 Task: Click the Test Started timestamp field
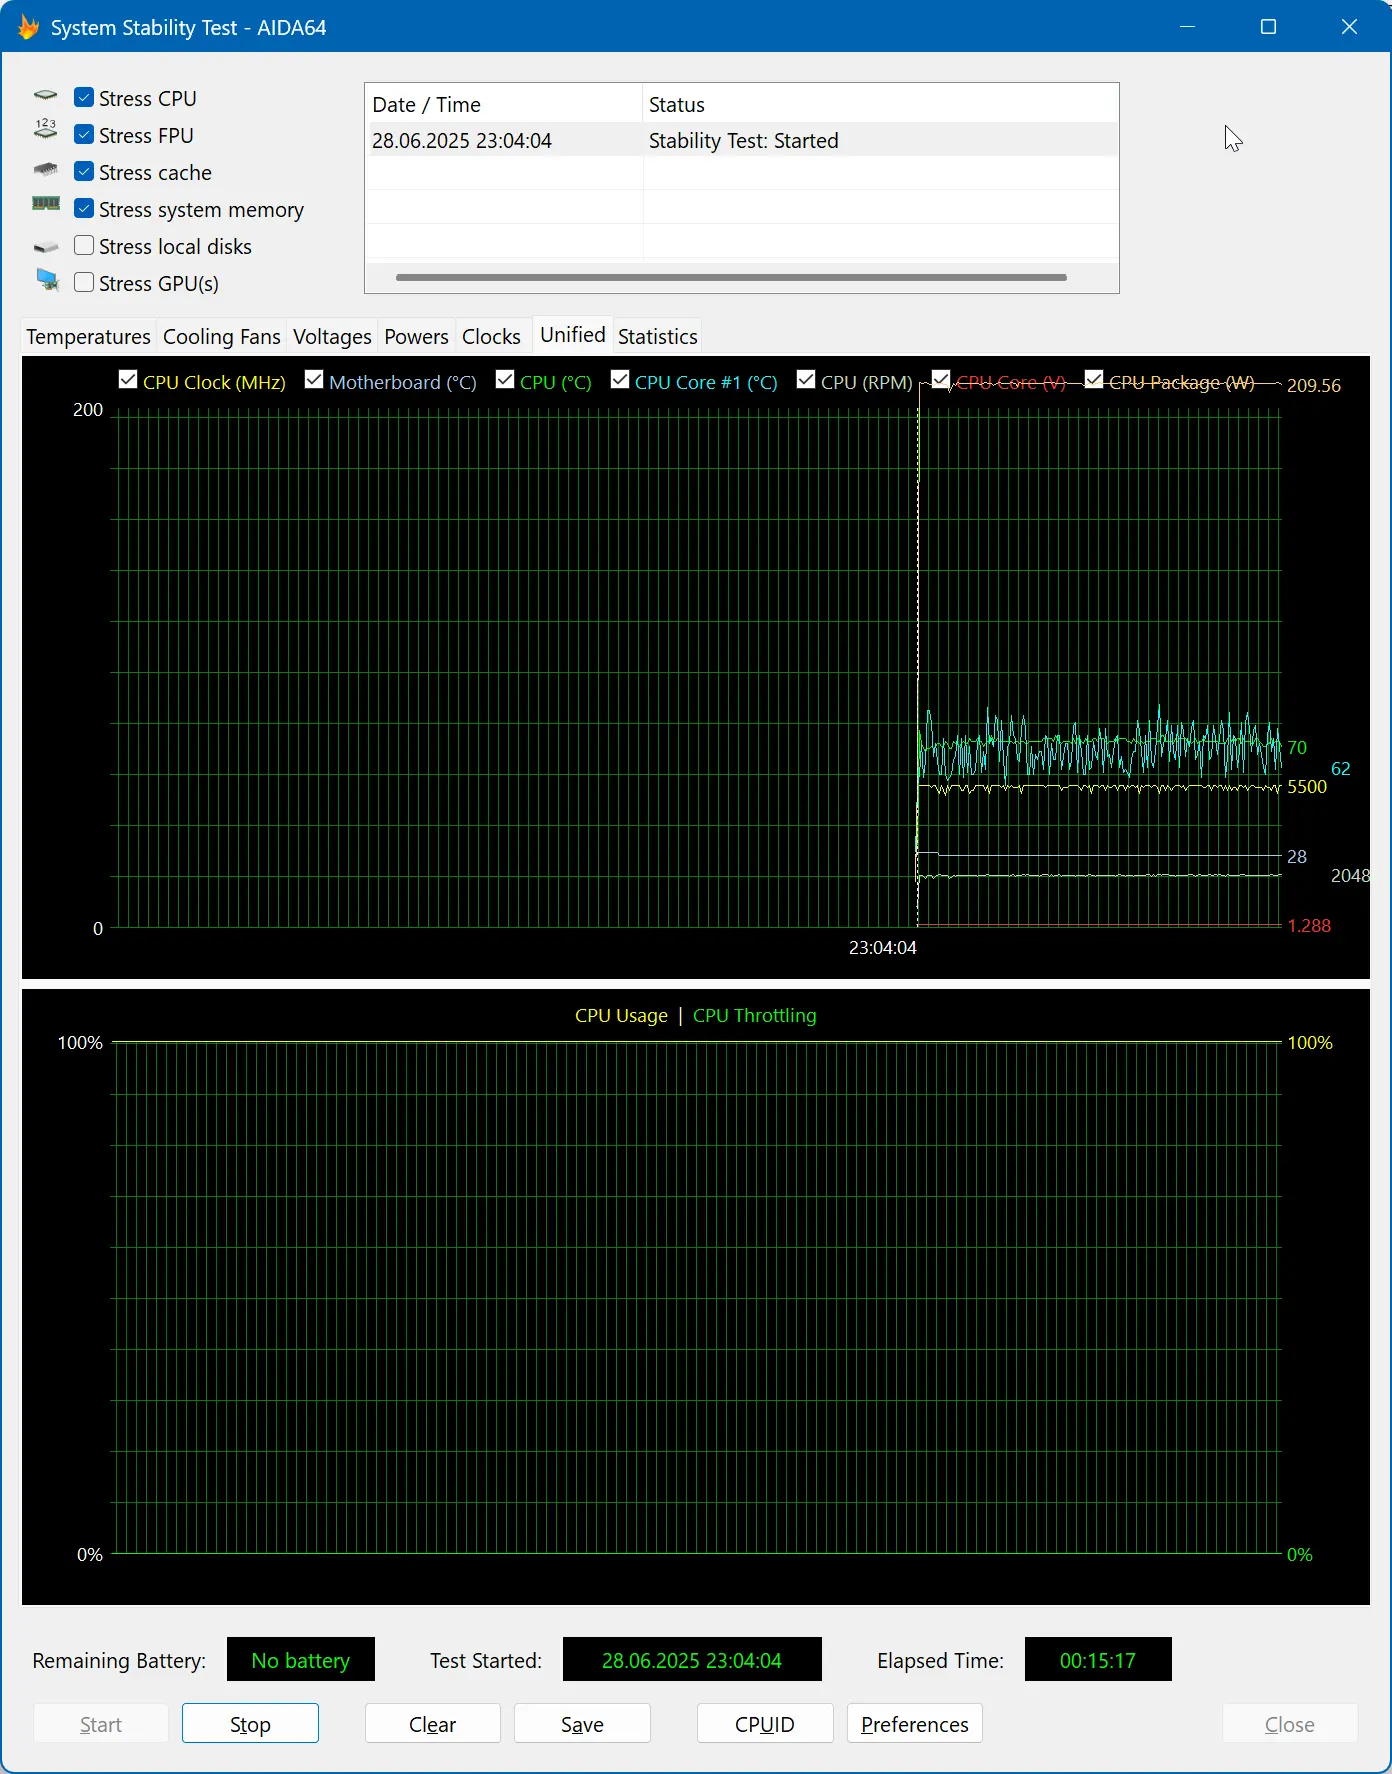click(692, 1660)
